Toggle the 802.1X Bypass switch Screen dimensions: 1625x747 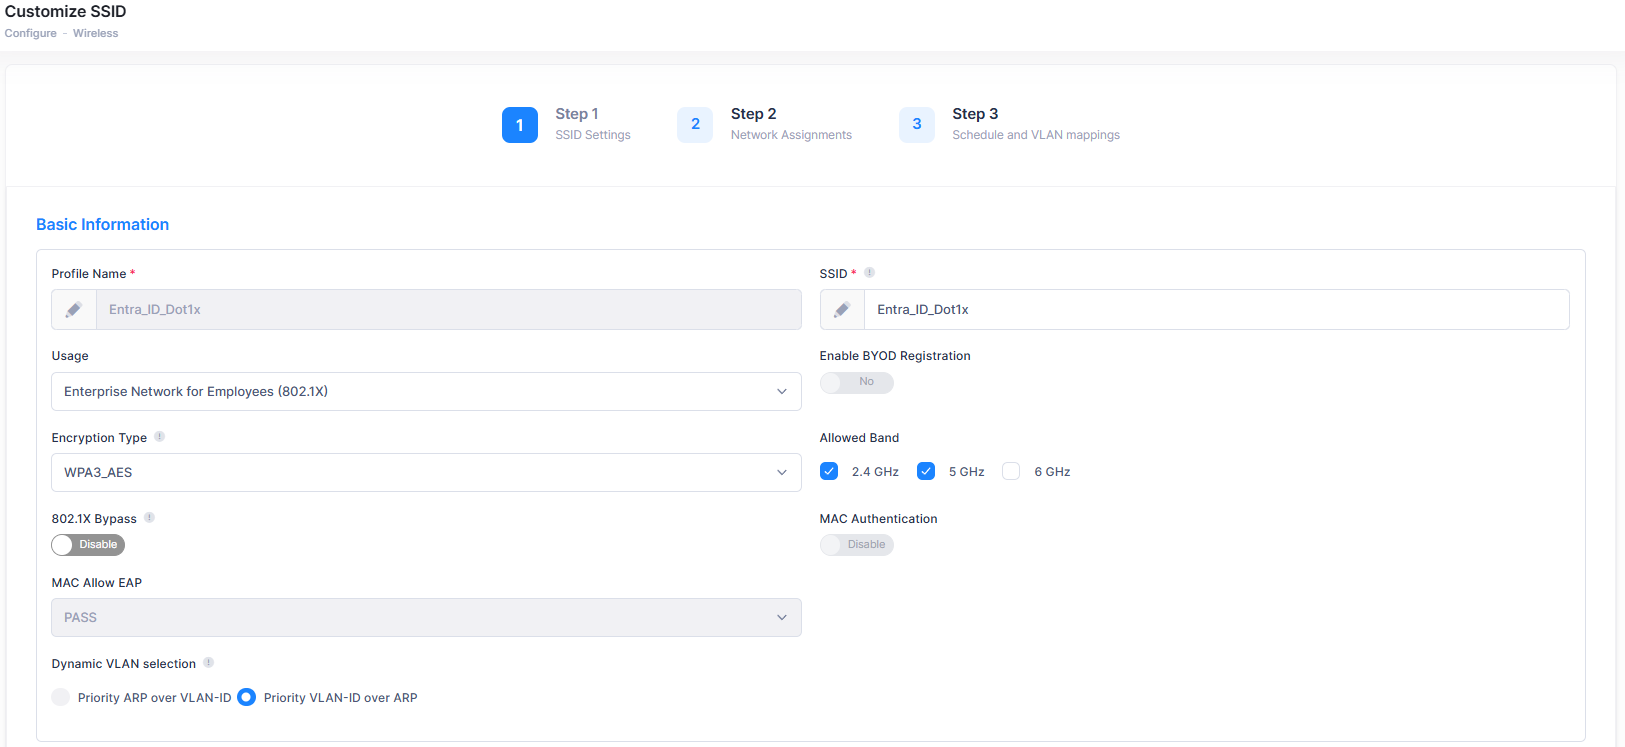[88, 545]
